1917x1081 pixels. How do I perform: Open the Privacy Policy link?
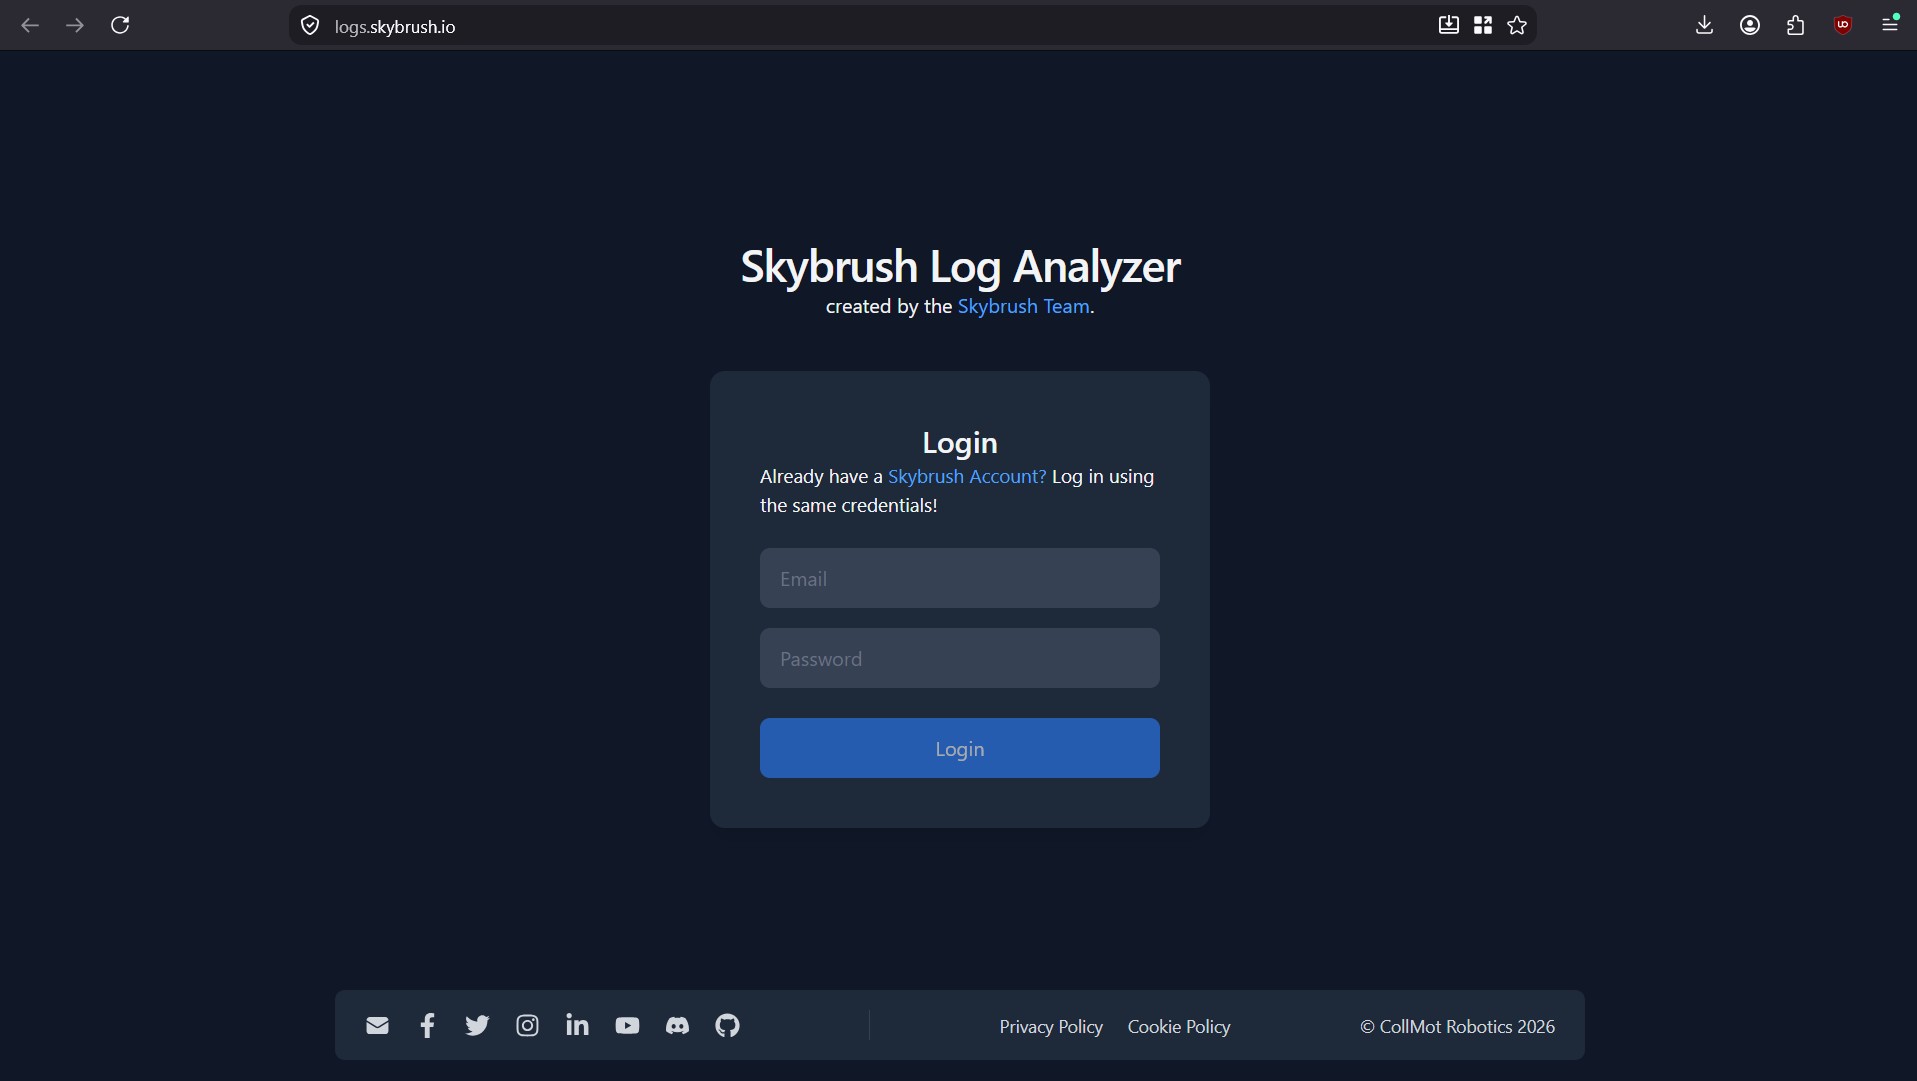coord(1051,1027)
